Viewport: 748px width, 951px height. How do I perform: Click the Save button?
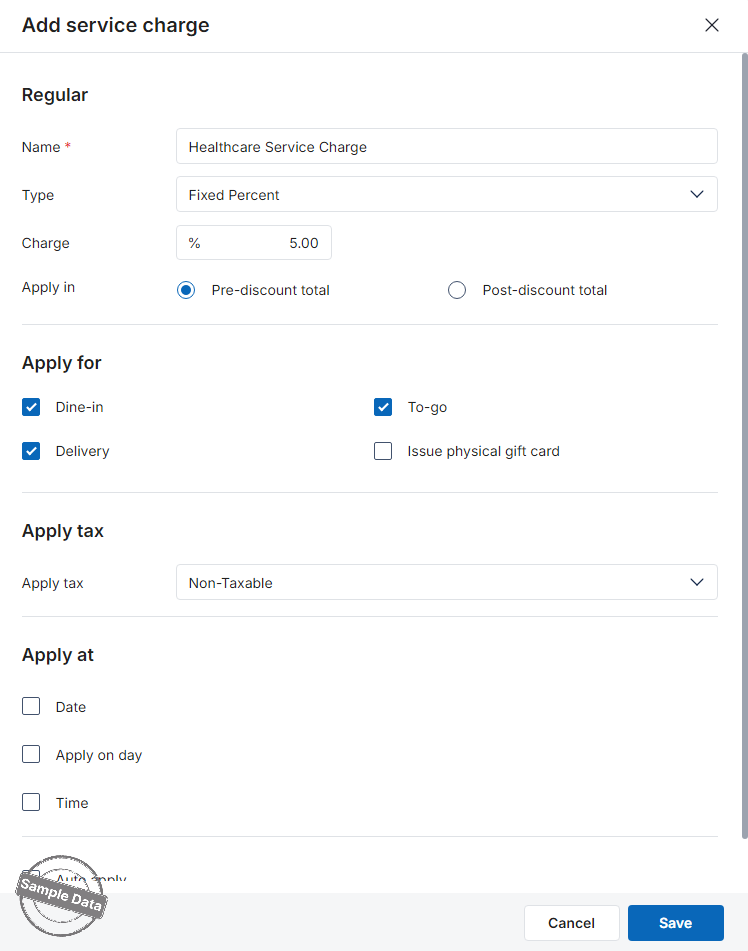tap(675, 923)
